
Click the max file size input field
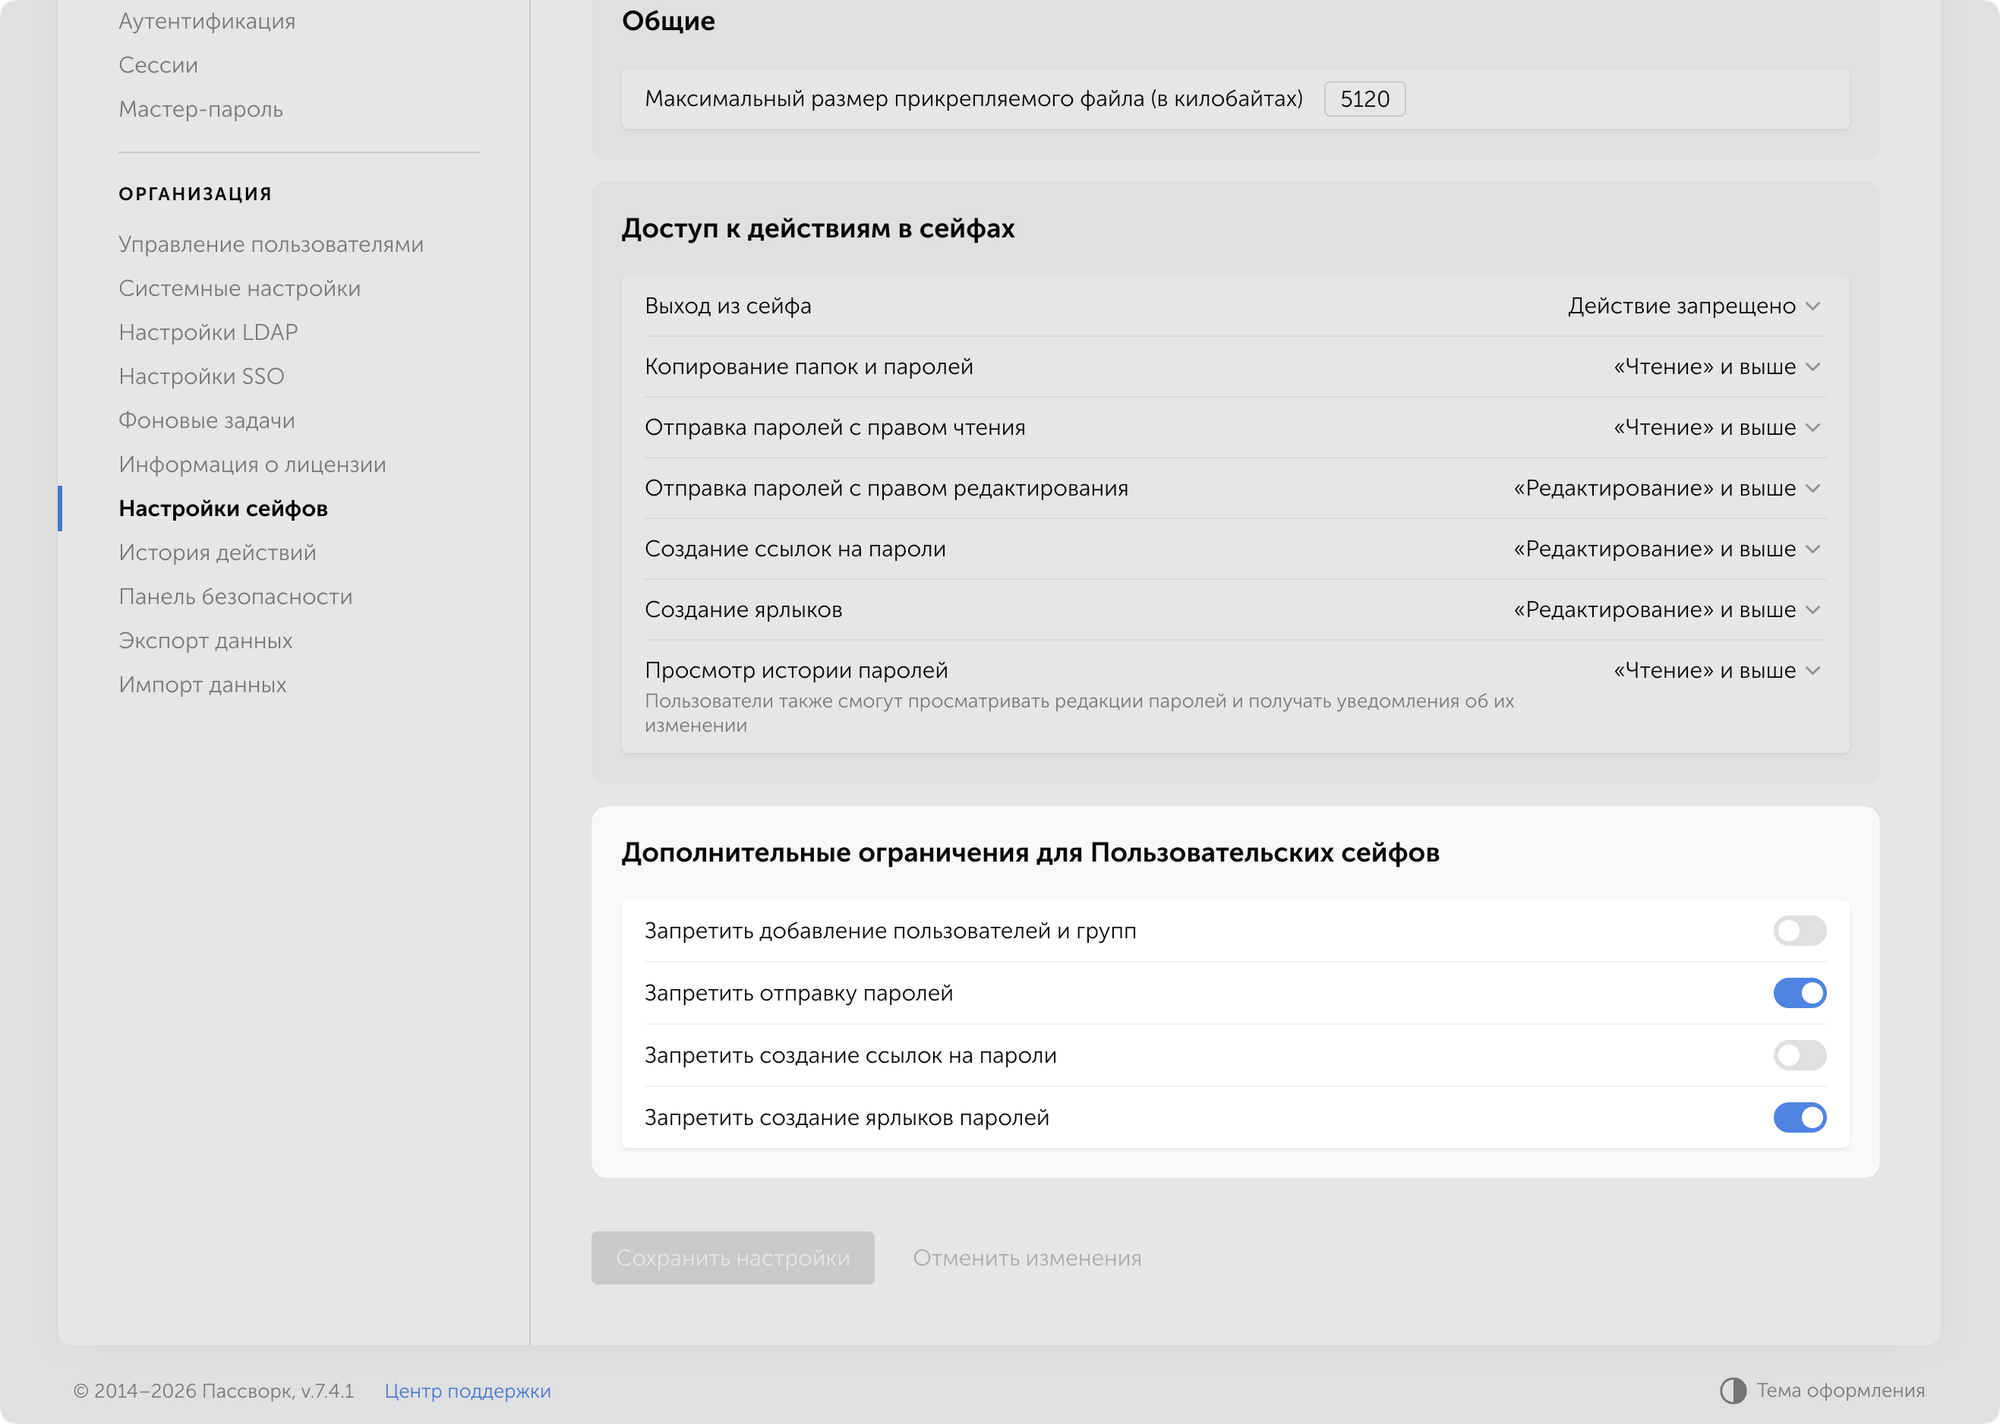[1364, 99]
